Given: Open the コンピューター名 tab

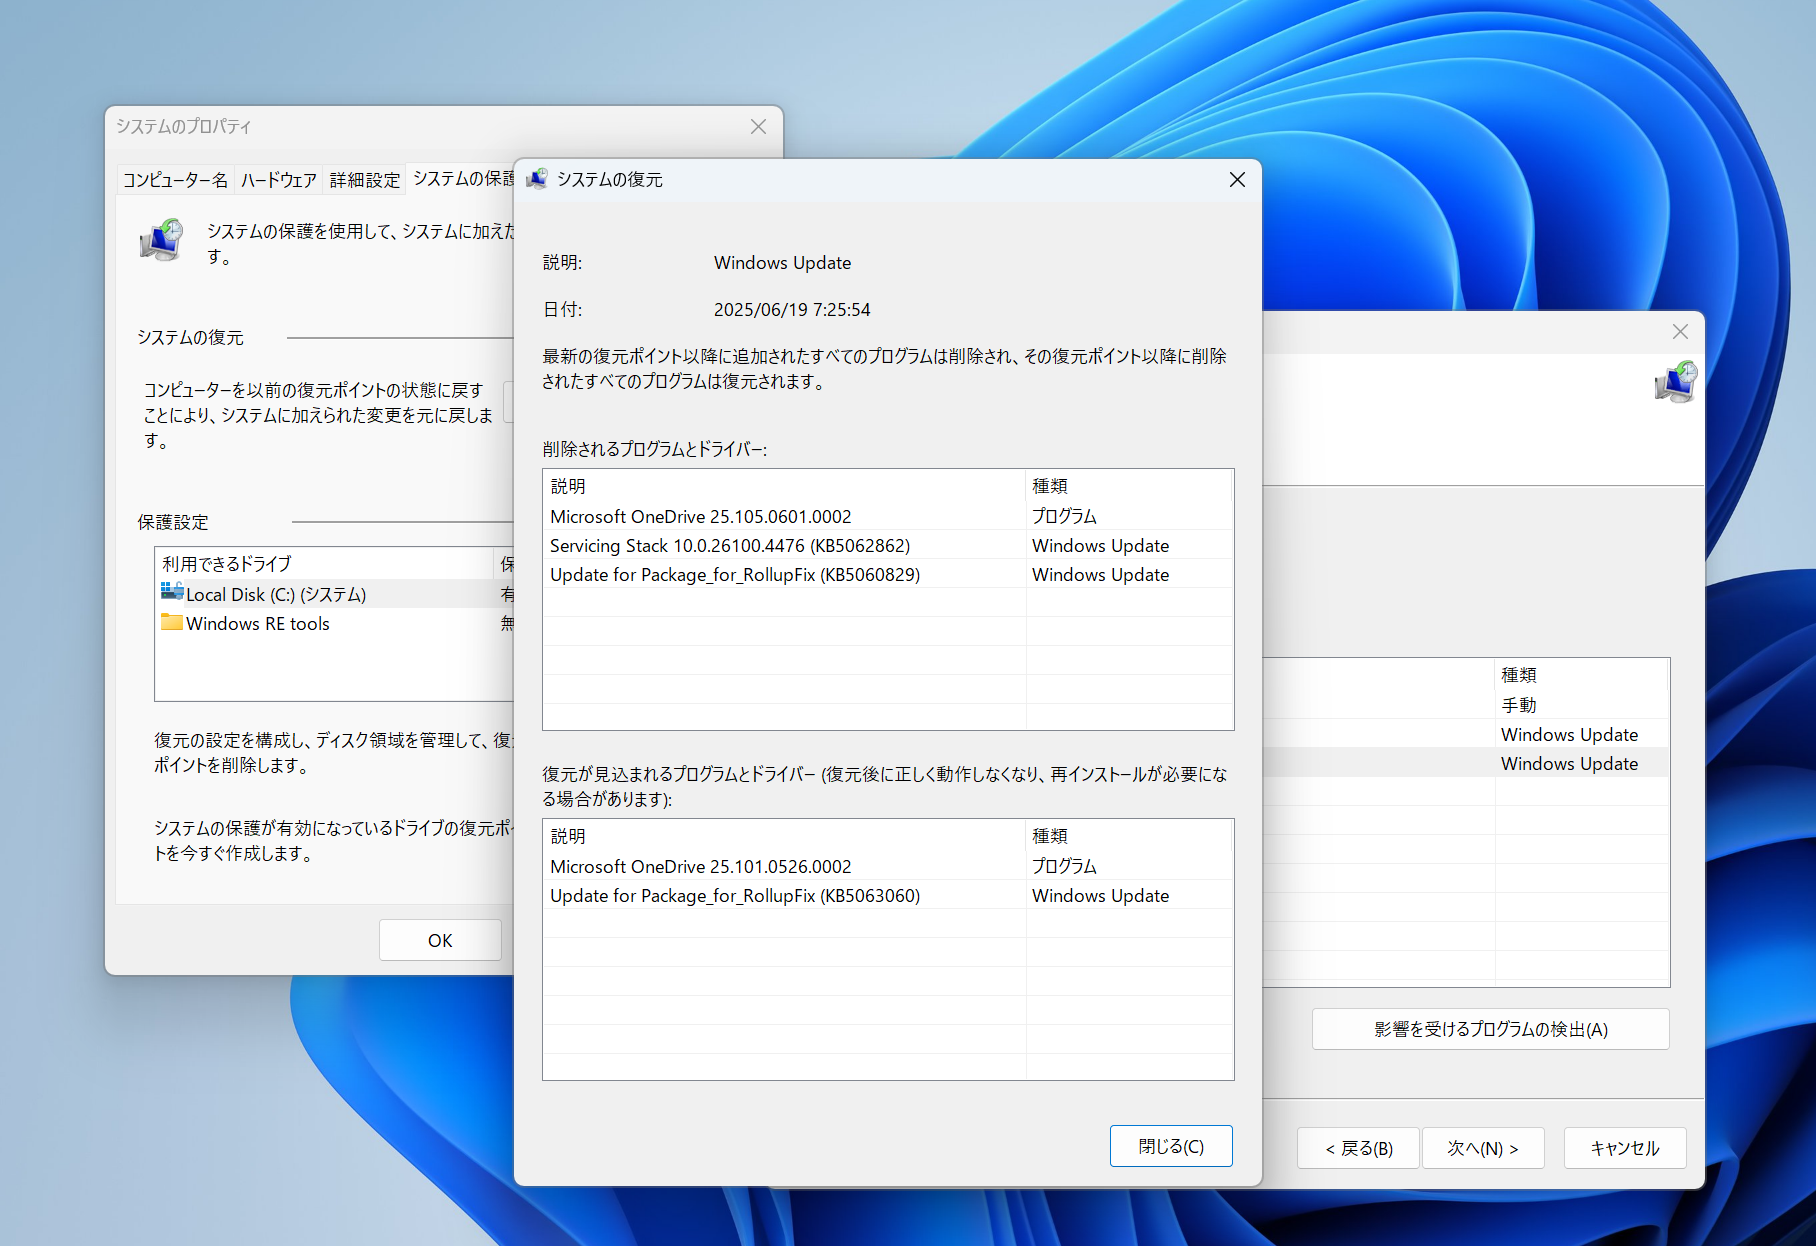Looking at the screenshot, I should tap(175, 178).
